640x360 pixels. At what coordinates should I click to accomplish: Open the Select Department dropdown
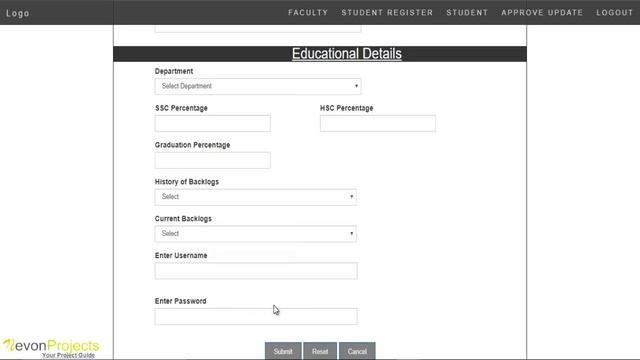258,86
